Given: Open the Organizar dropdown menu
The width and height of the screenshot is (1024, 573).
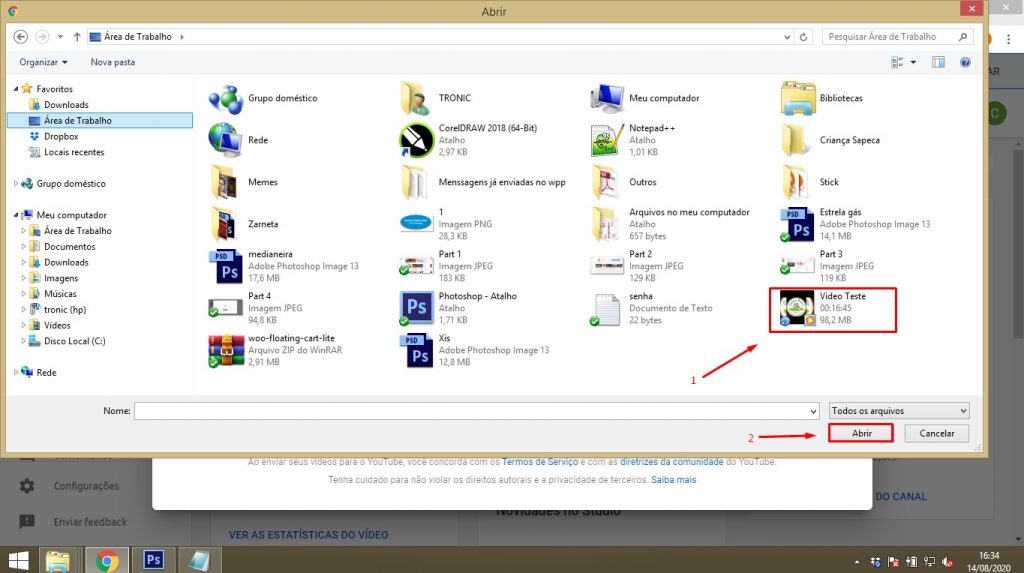Looking at the screenshot, I should point(44,62).
